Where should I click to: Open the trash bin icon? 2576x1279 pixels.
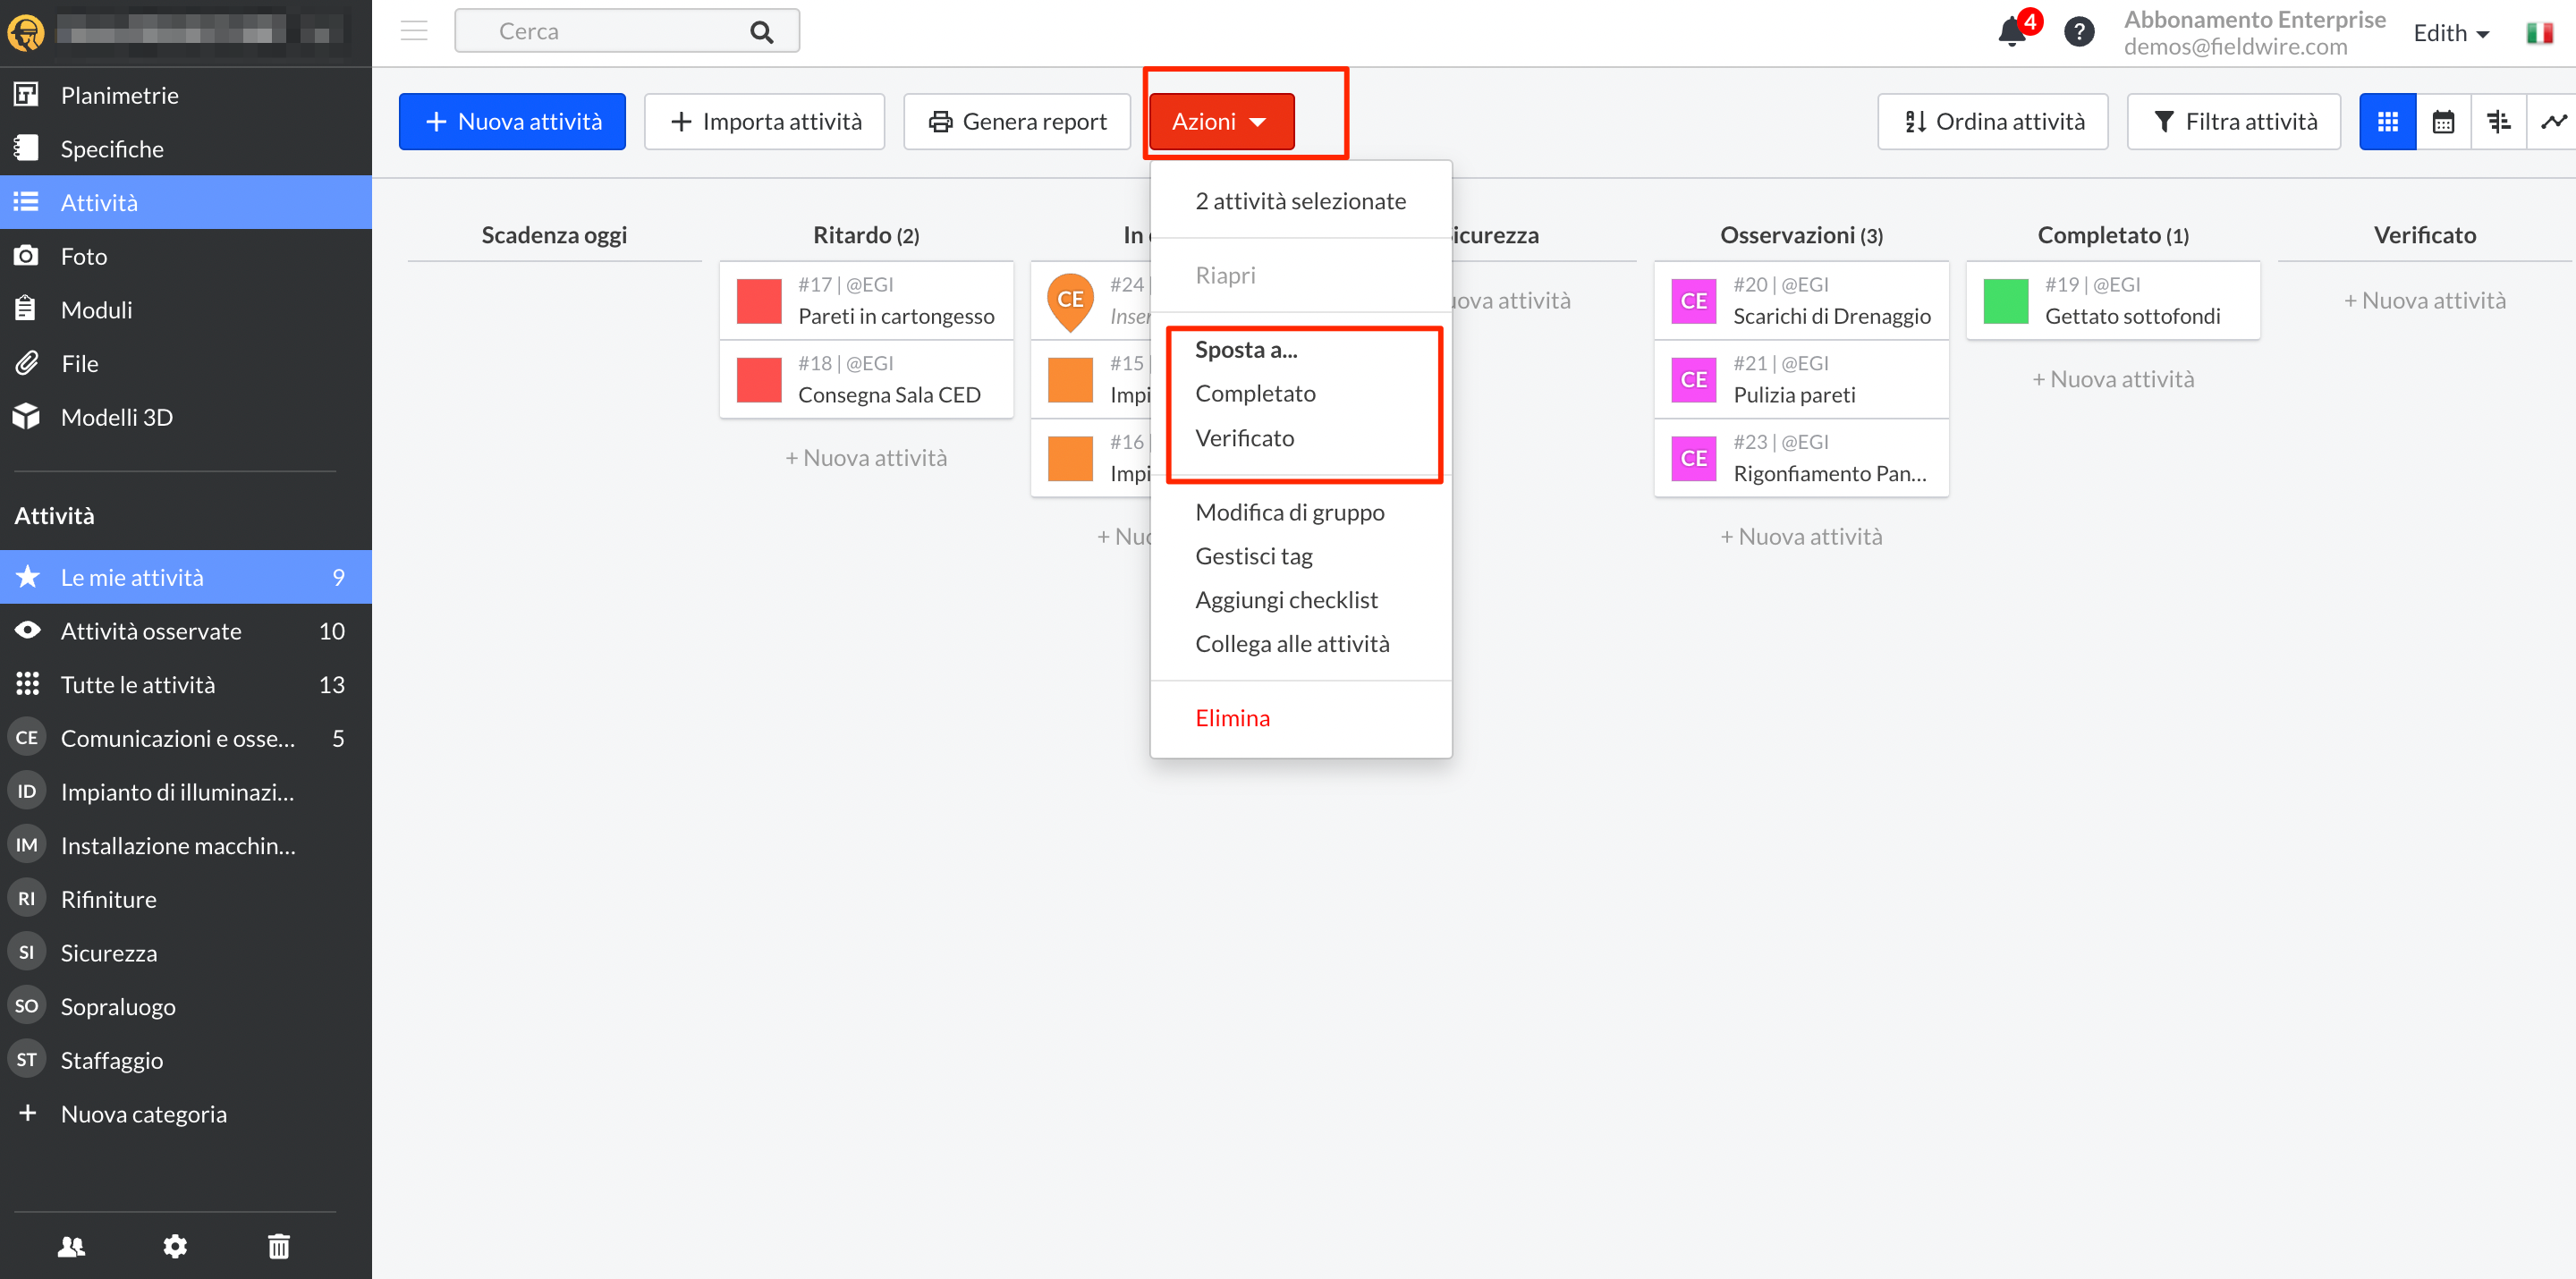pos(279,1246)
